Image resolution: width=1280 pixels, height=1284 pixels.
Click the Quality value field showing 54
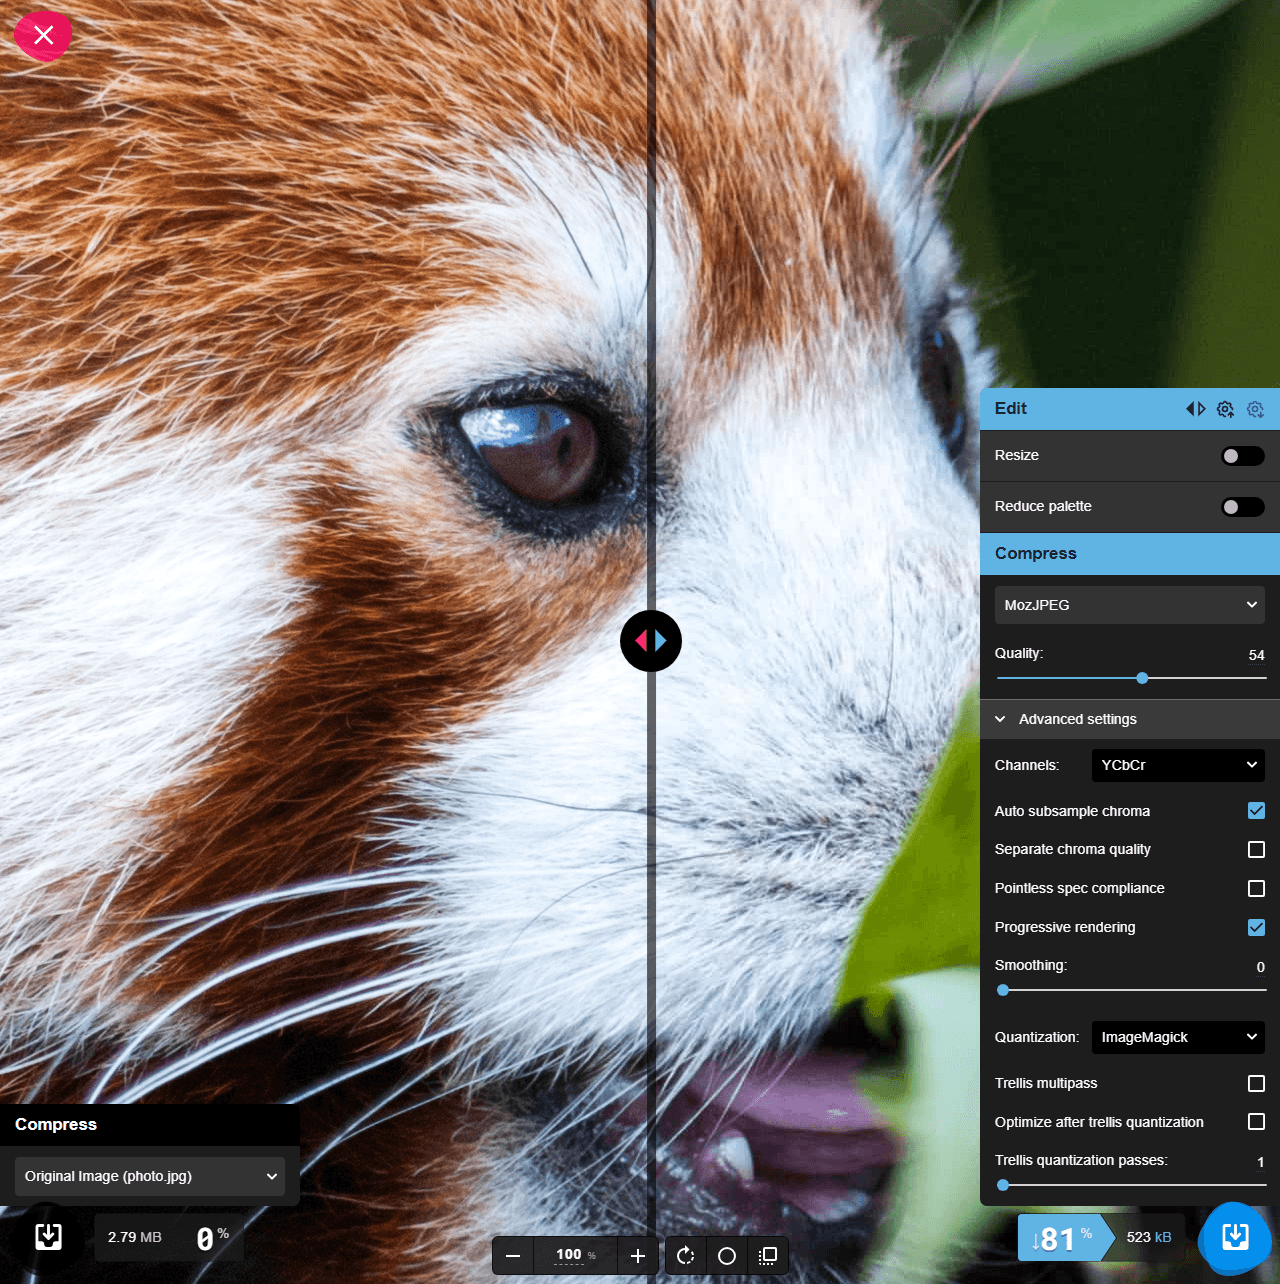(1256, 655)
